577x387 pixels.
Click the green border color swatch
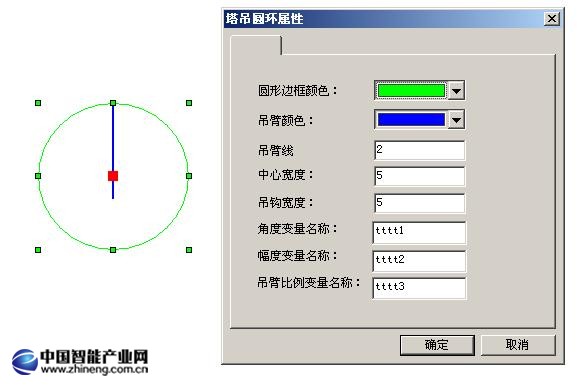pyautogui.click(x=411, y=90)
